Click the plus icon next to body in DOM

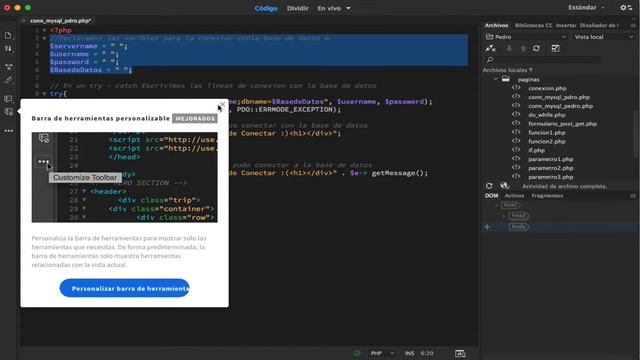click(x=487, y=227)
